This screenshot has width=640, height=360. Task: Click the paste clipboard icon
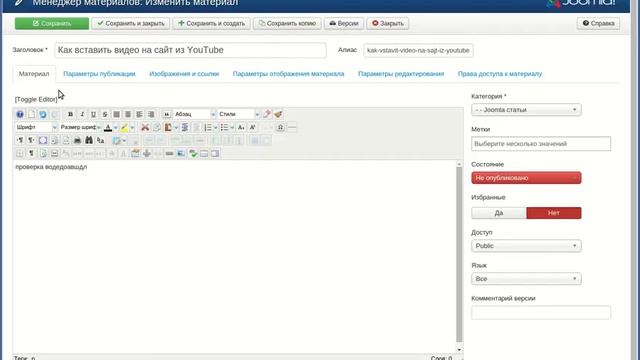(168, 127)
